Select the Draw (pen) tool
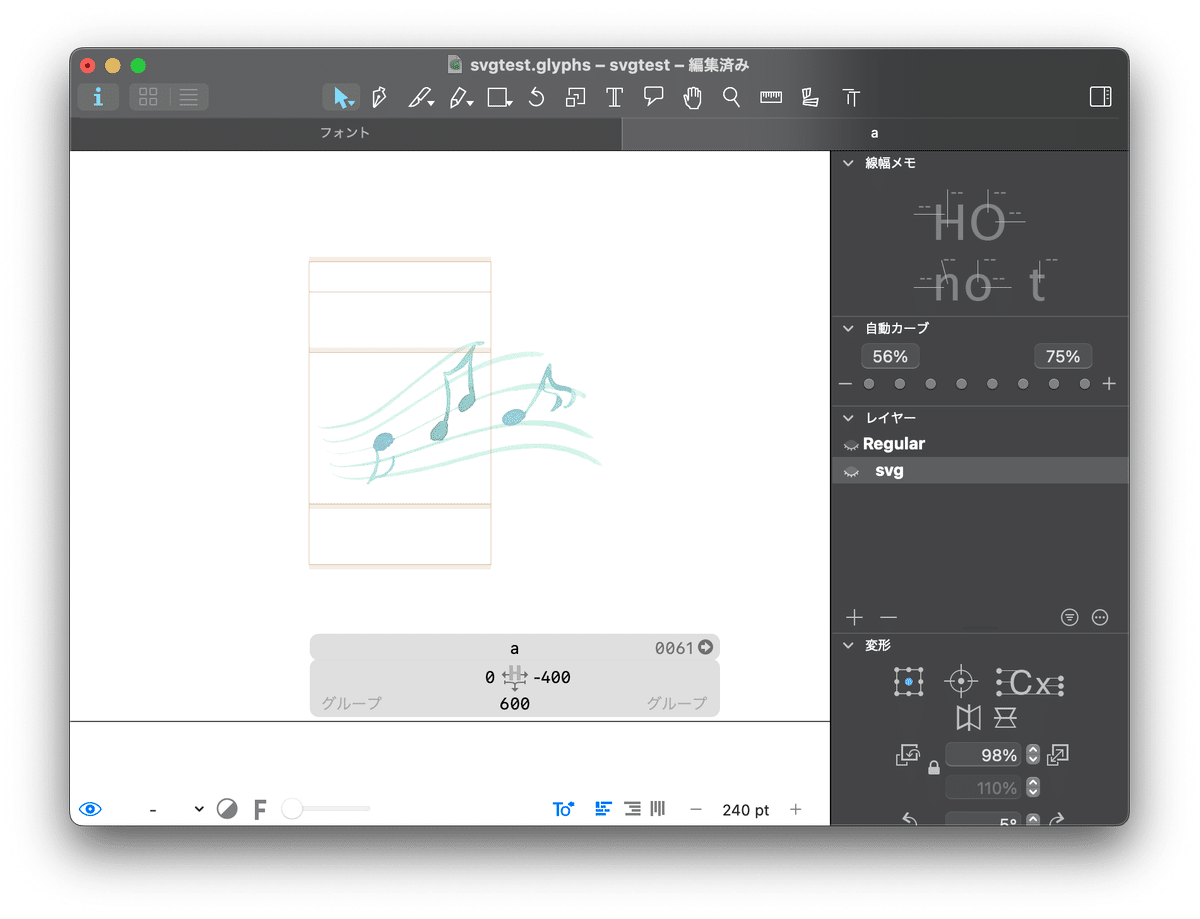Screen dimensions: 1200x919 tap(379, 97)
